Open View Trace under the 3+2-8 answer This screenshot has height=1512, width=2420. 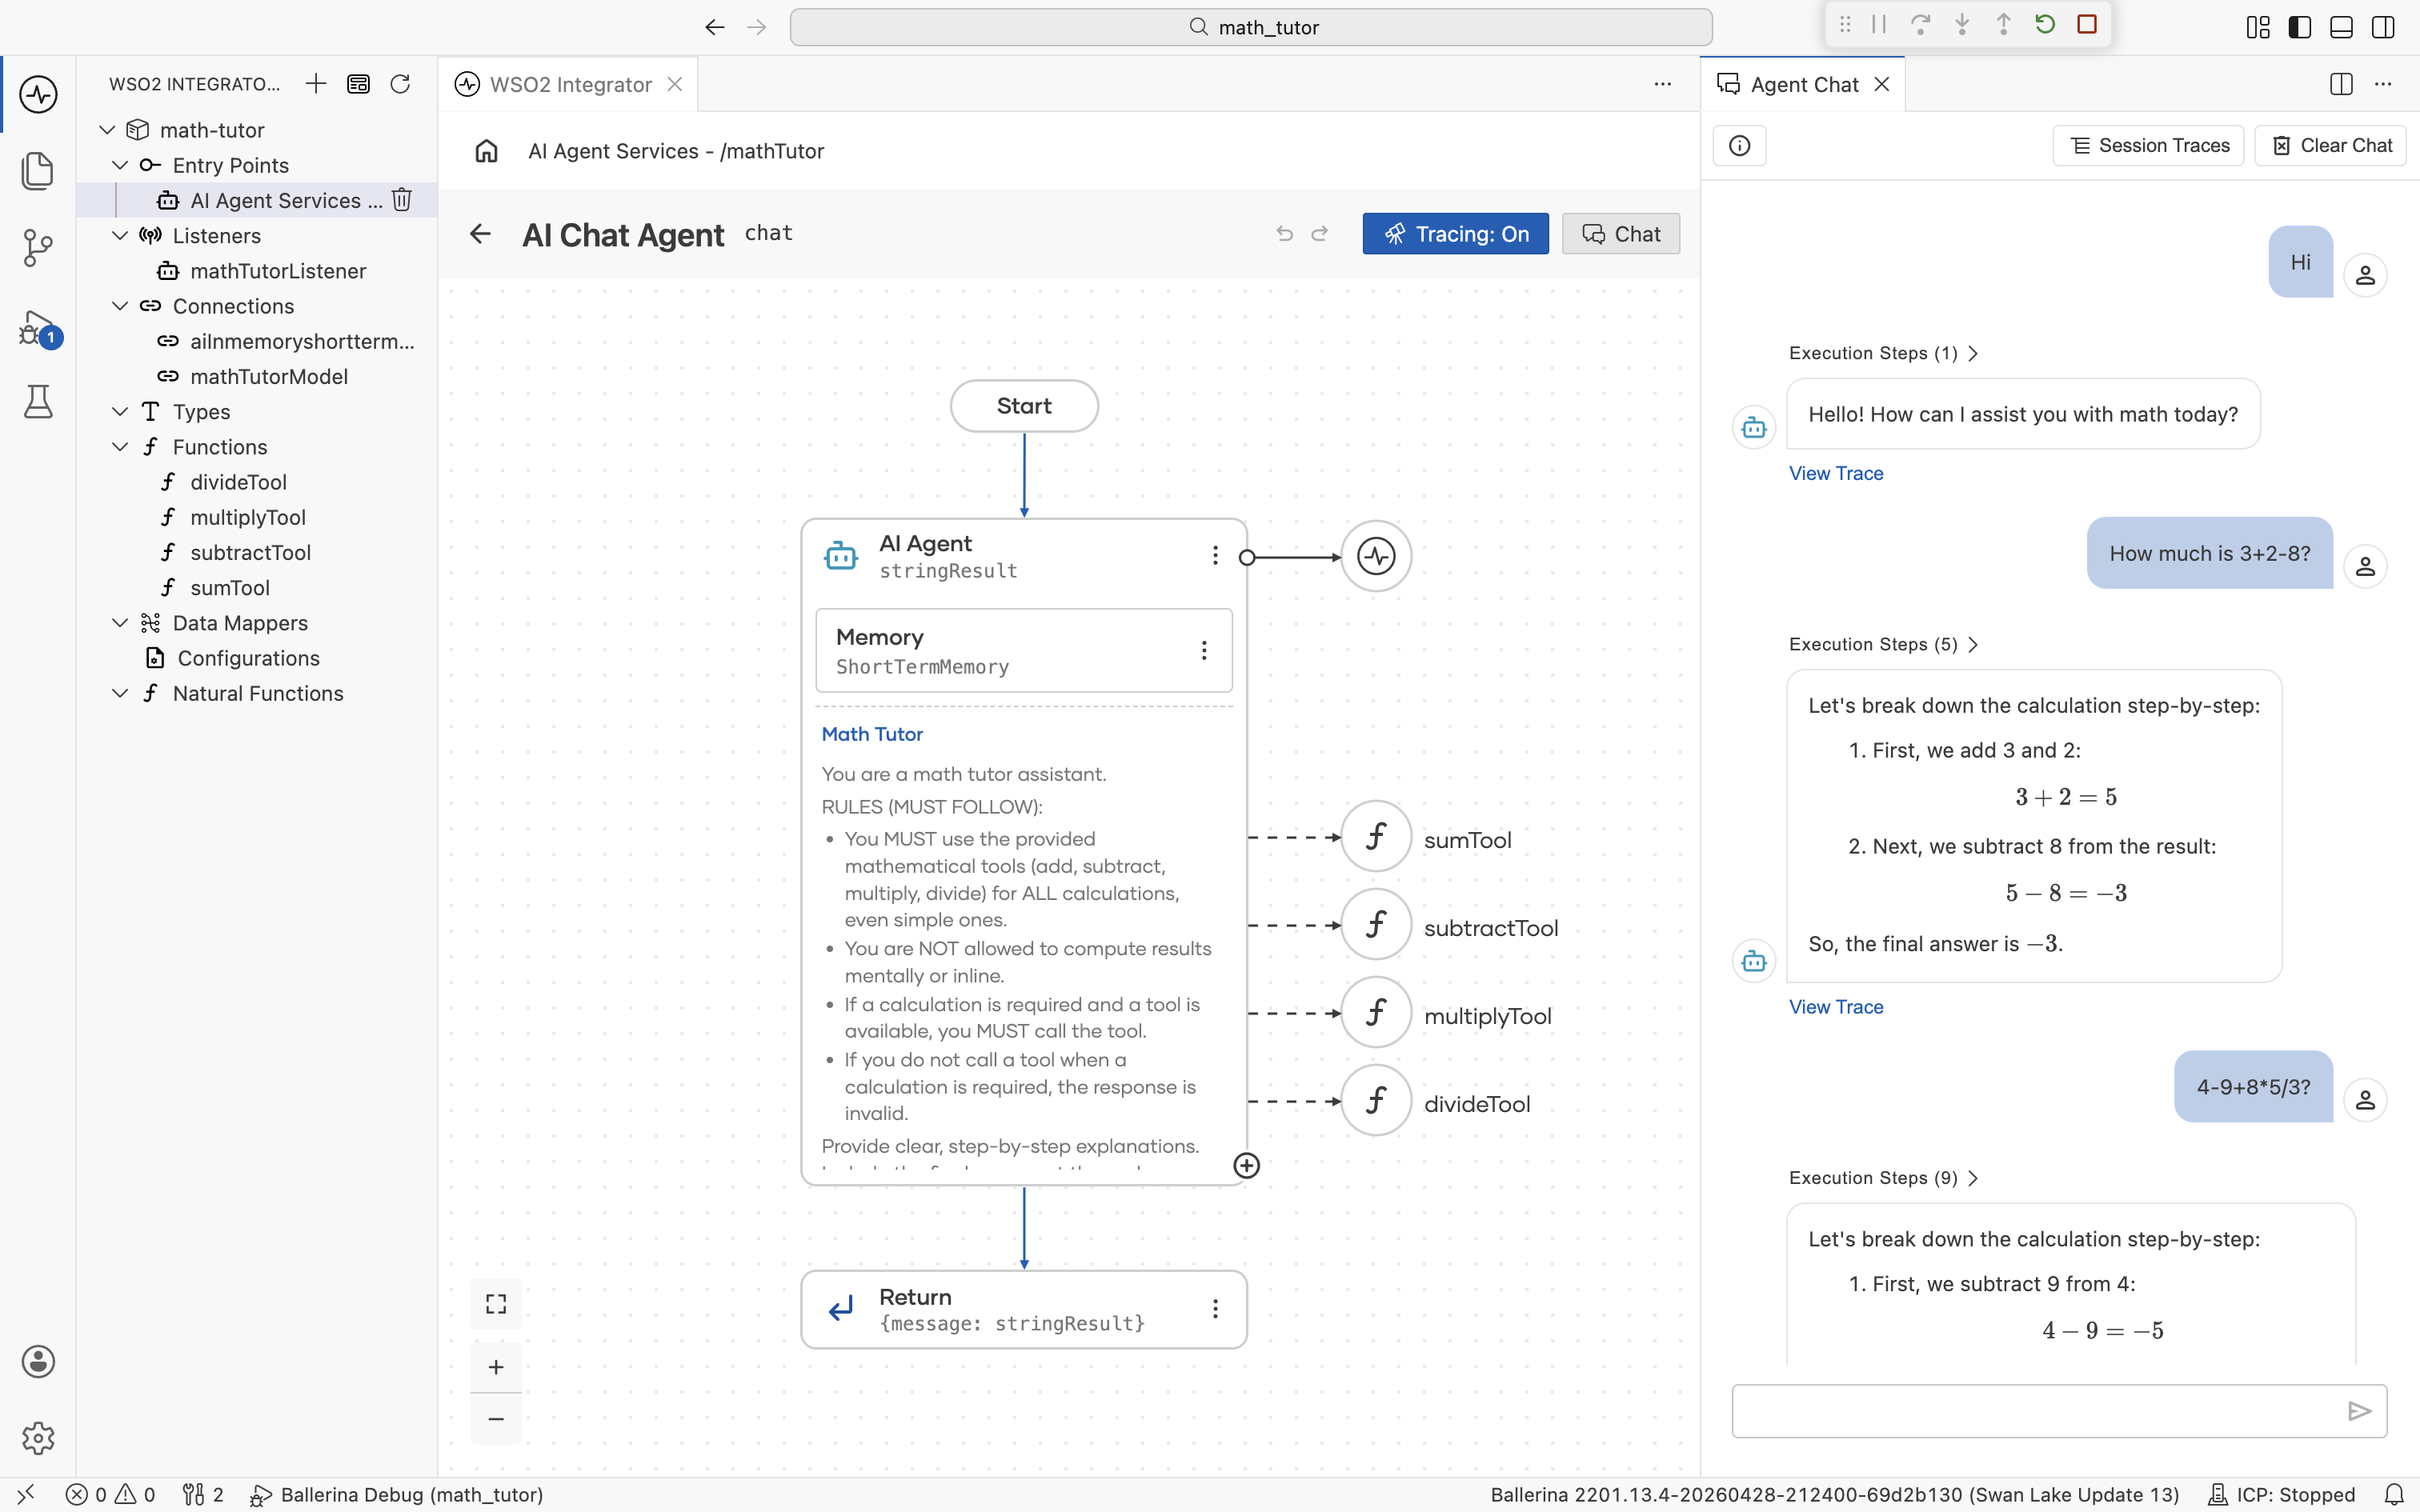pyautogui.click(x=1836, y=1007)
